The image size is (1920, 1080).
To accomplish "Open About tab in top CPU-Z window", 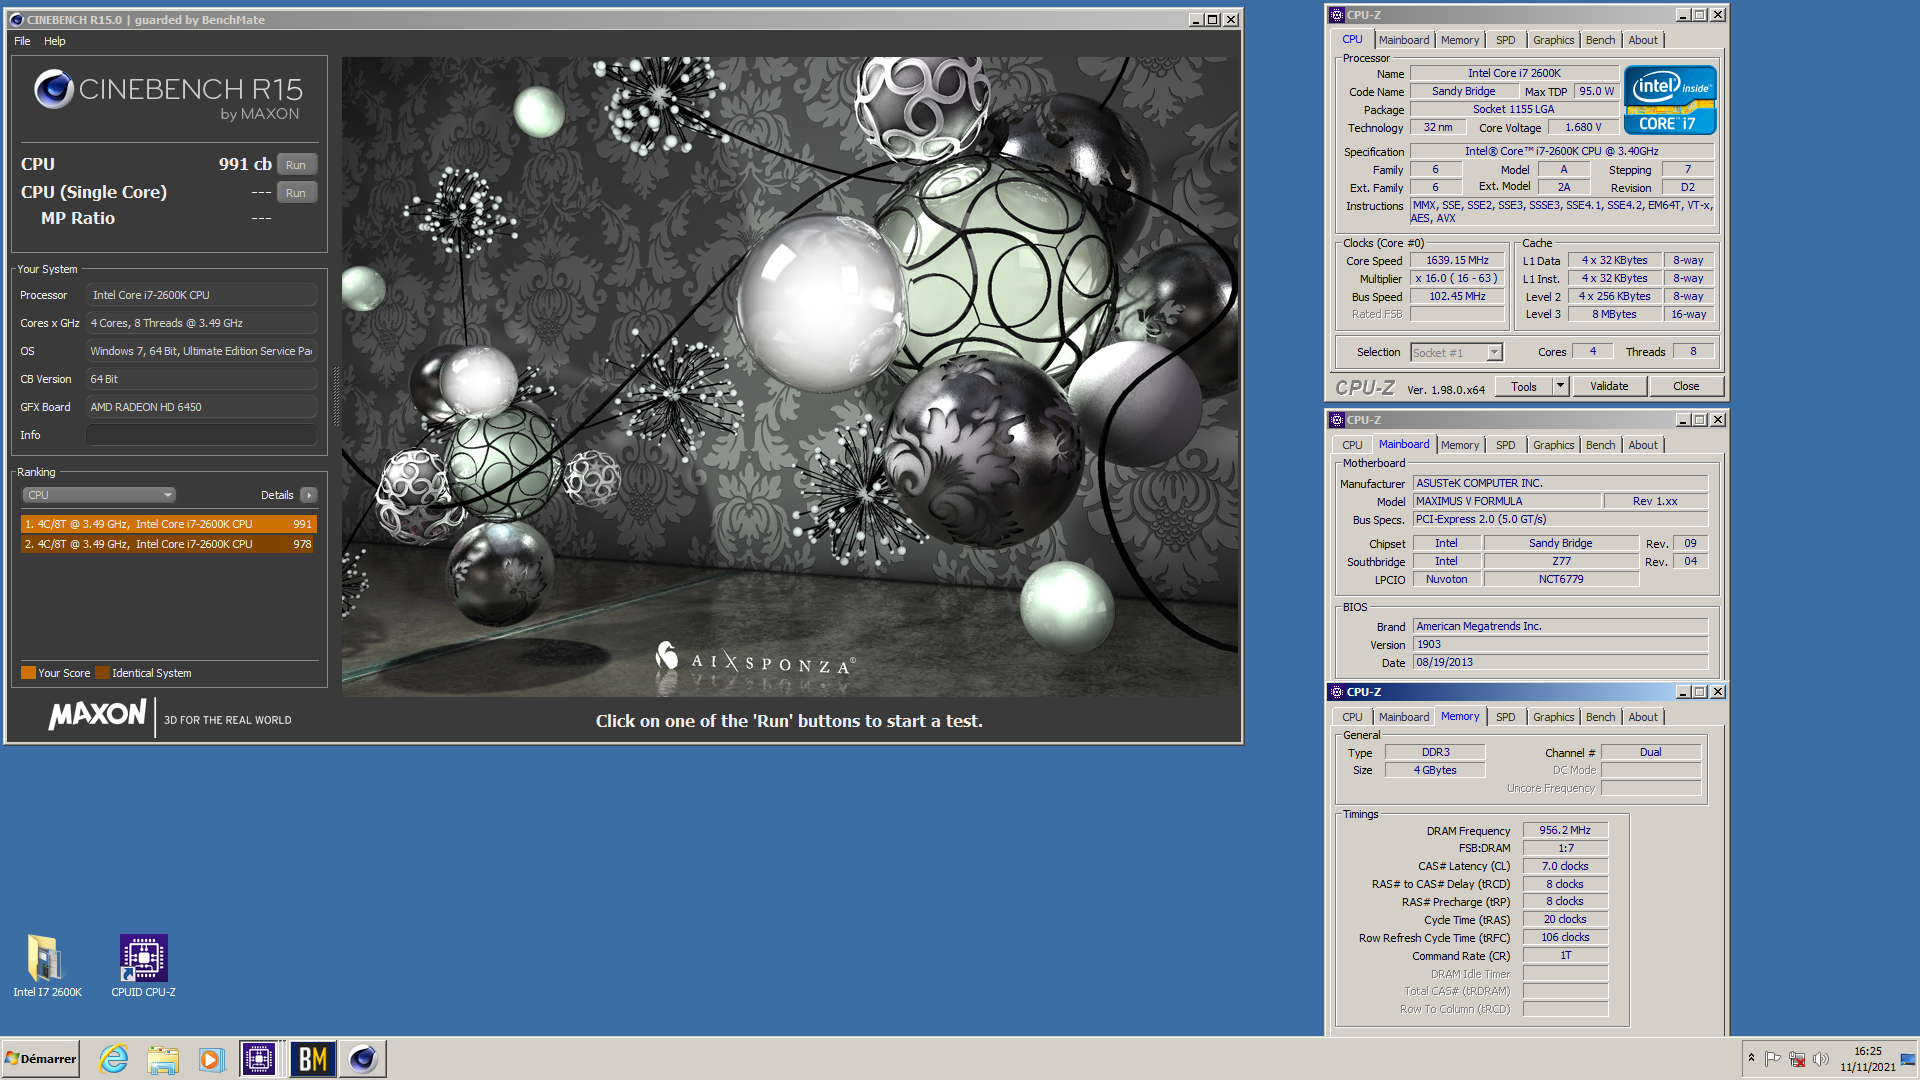I will tap(1643, 40).
